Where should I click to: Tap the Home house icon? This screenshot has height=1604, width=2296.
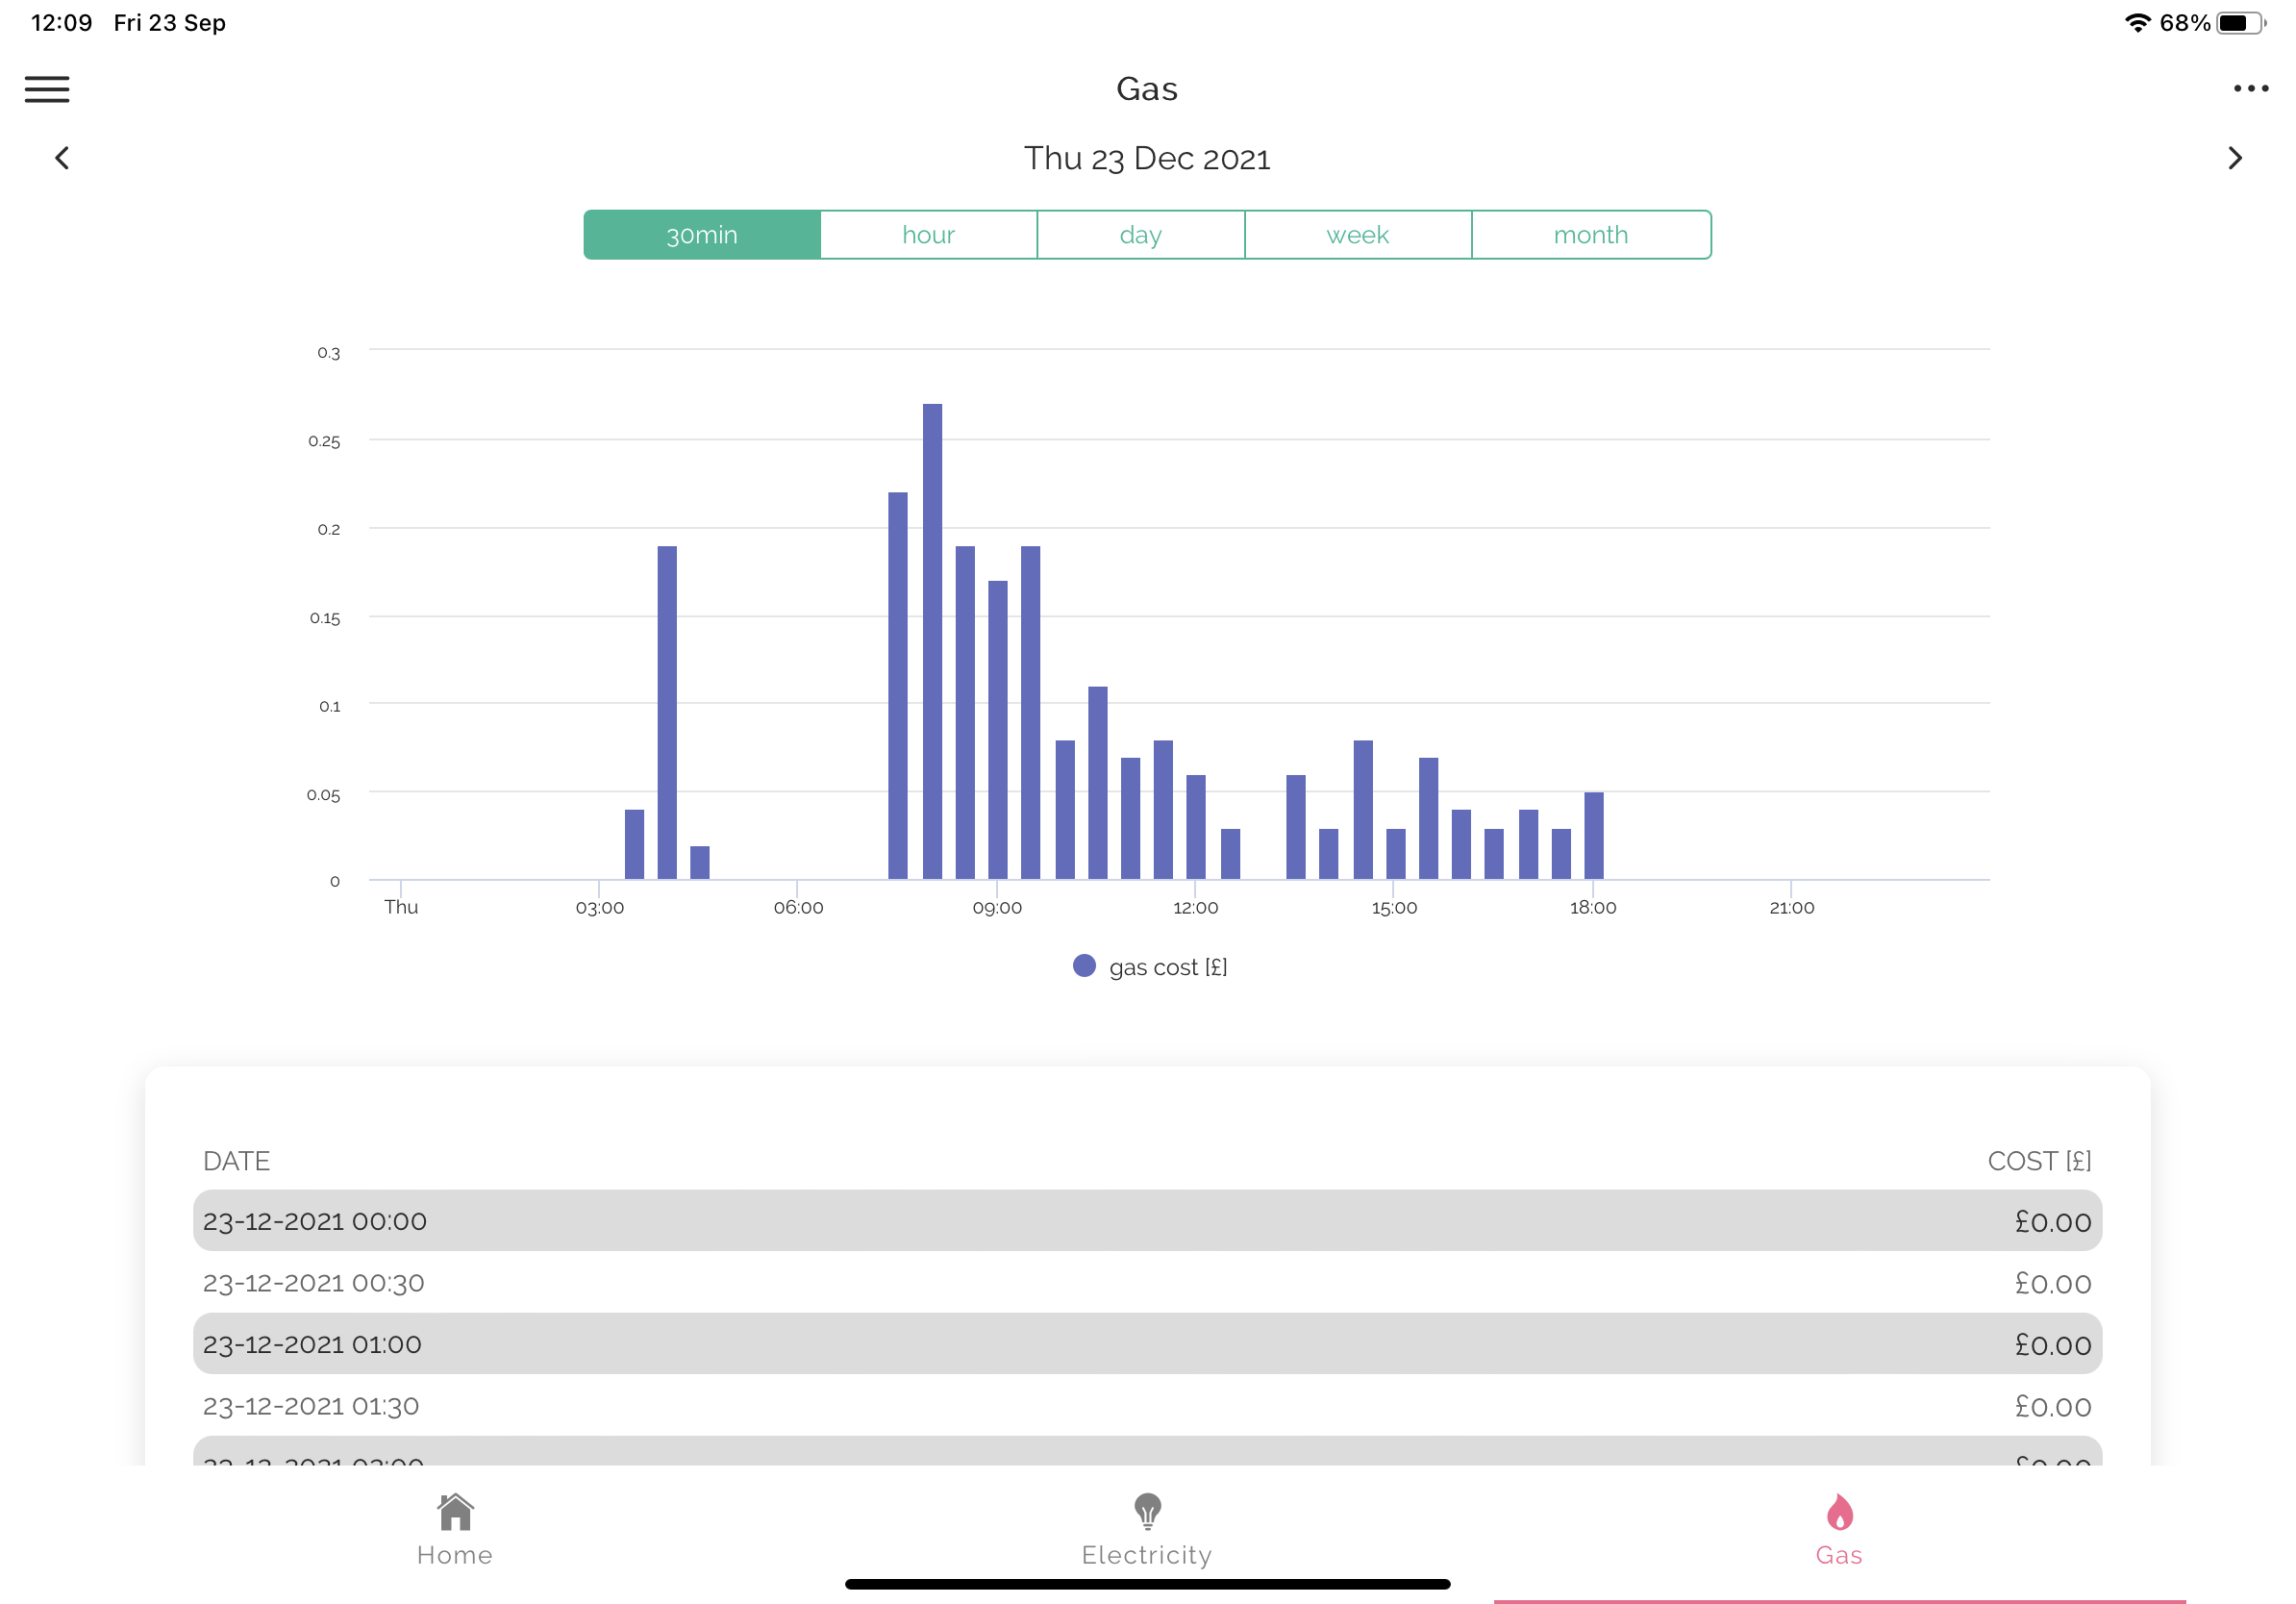point(455,1512)
